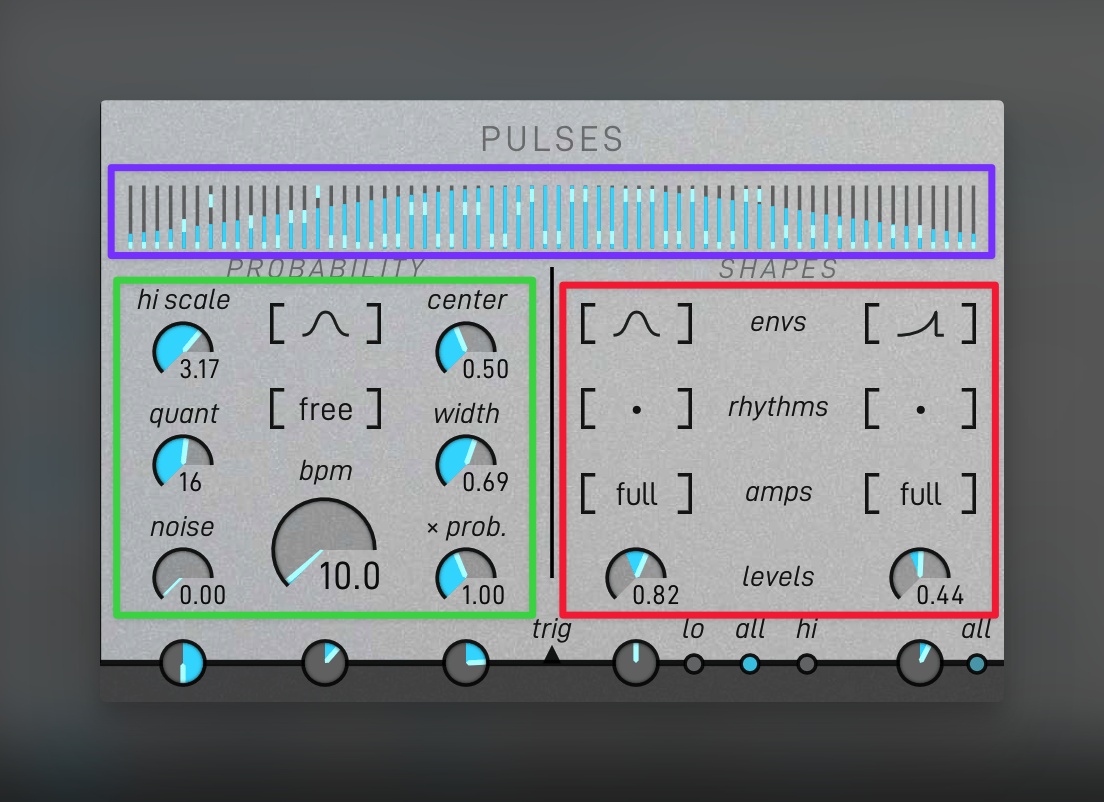Click the bottom modulation knob below right levels
Viewport: 1104px width, 802px height.
click(x=920, y=663)
